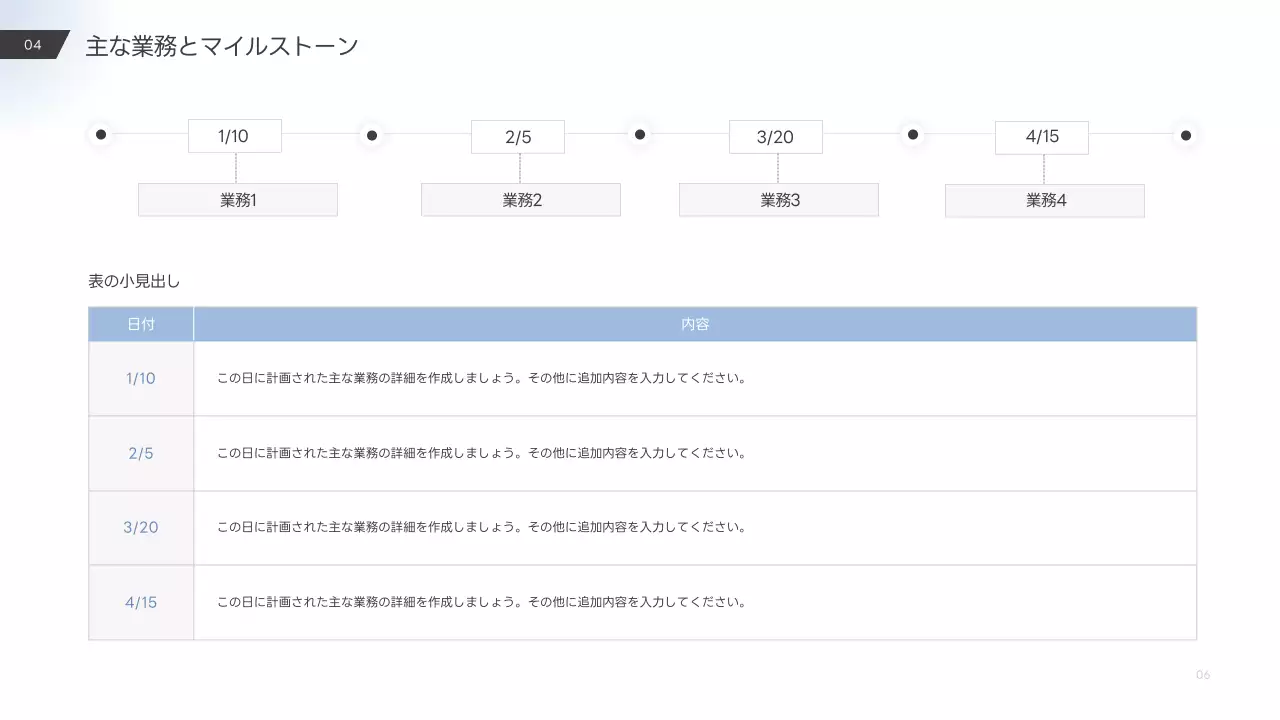The width and height of the screenshot is (1280, 720).
Task: Select the first timeline dot on the left
Action: (x=101, y=136)
